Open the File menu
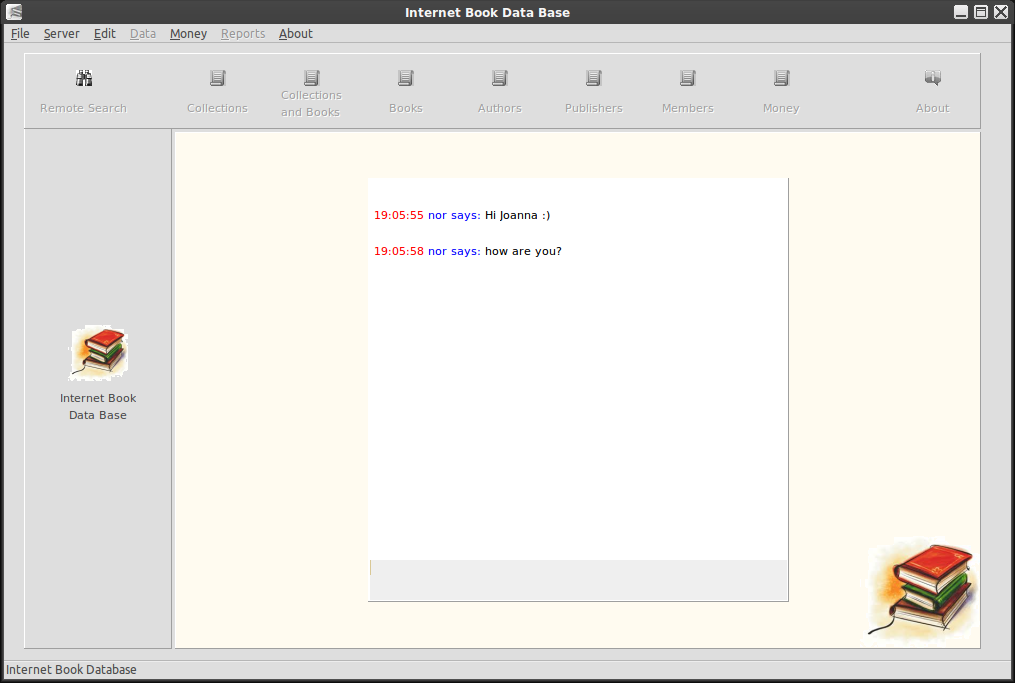 coord(20,34)
